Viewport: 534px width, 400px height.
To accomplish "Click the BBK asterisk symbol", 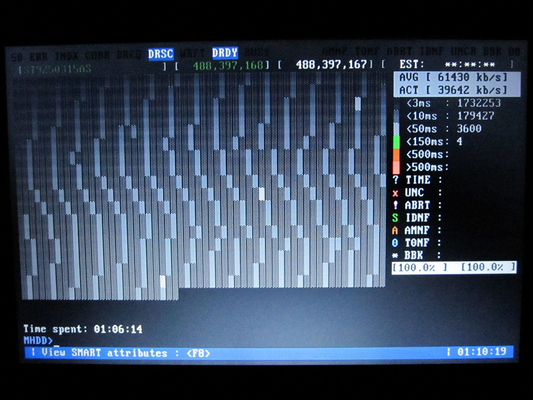I will pos(395,255).
